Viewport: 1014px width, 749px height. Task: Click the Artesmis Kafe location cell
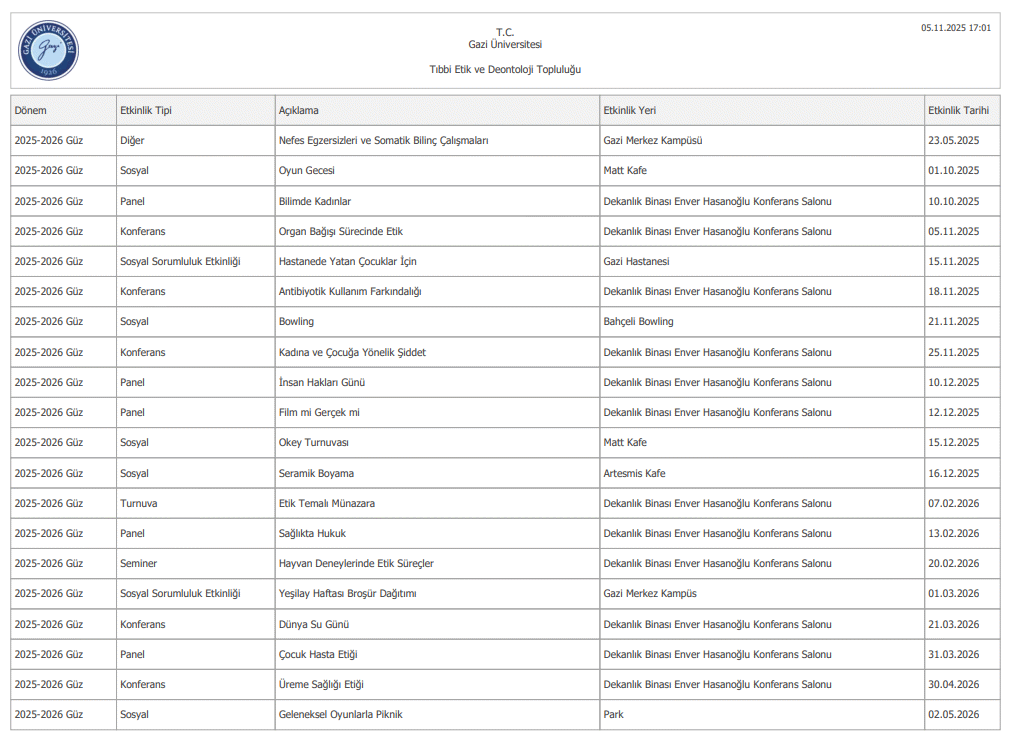pyautogui.click(x=634, y=473)
